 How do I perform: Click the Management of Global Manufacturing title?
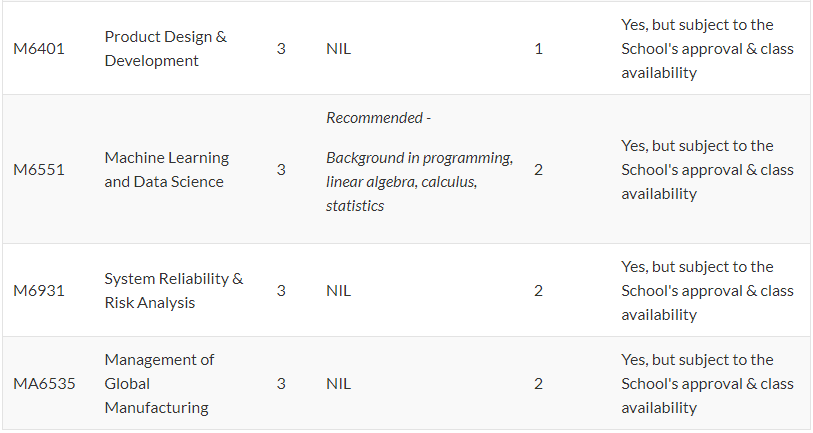[x=159, y=384]
